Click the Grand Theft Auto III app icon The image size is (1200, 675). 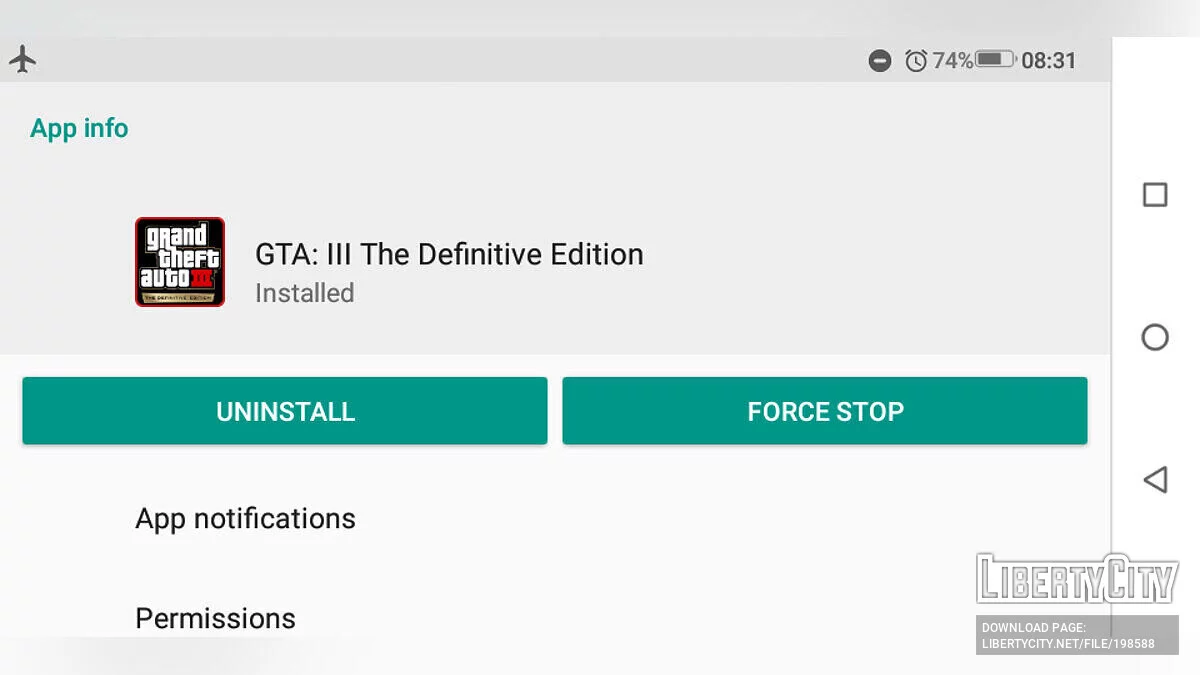tap(180, 262)
